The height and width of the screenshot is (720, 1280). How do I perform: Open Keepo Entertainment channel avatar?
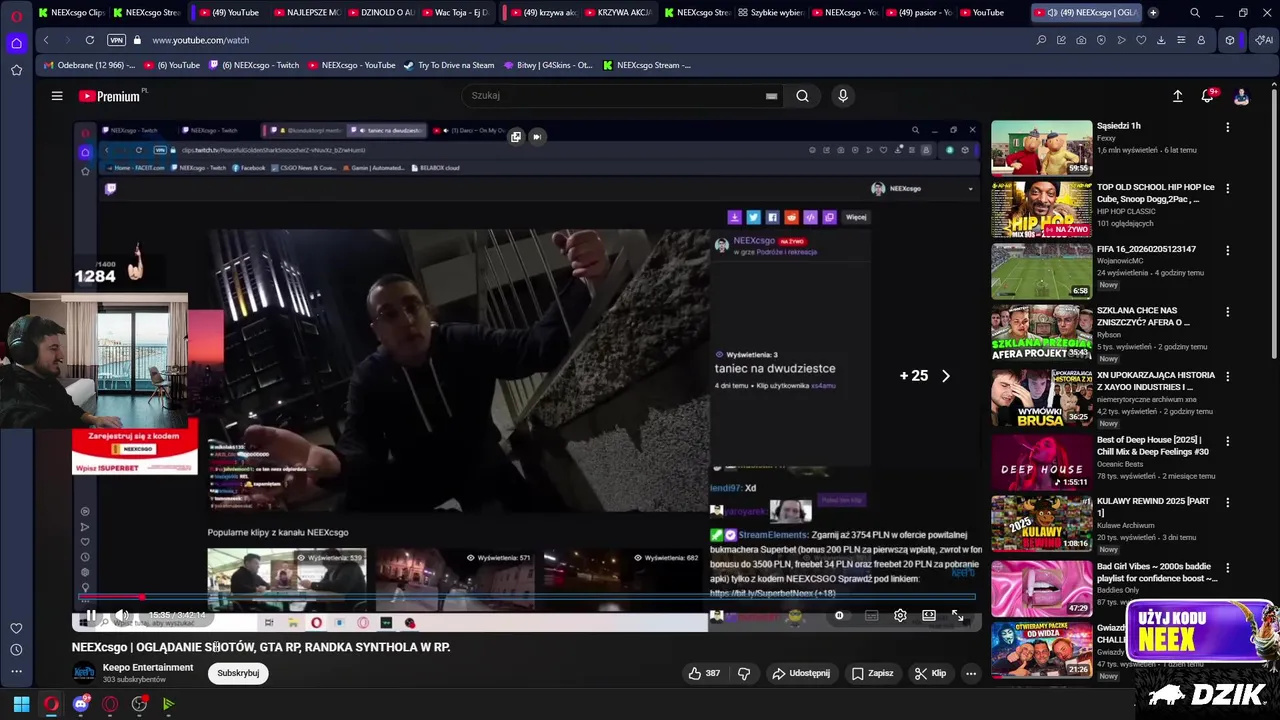(x=84, y=673)
